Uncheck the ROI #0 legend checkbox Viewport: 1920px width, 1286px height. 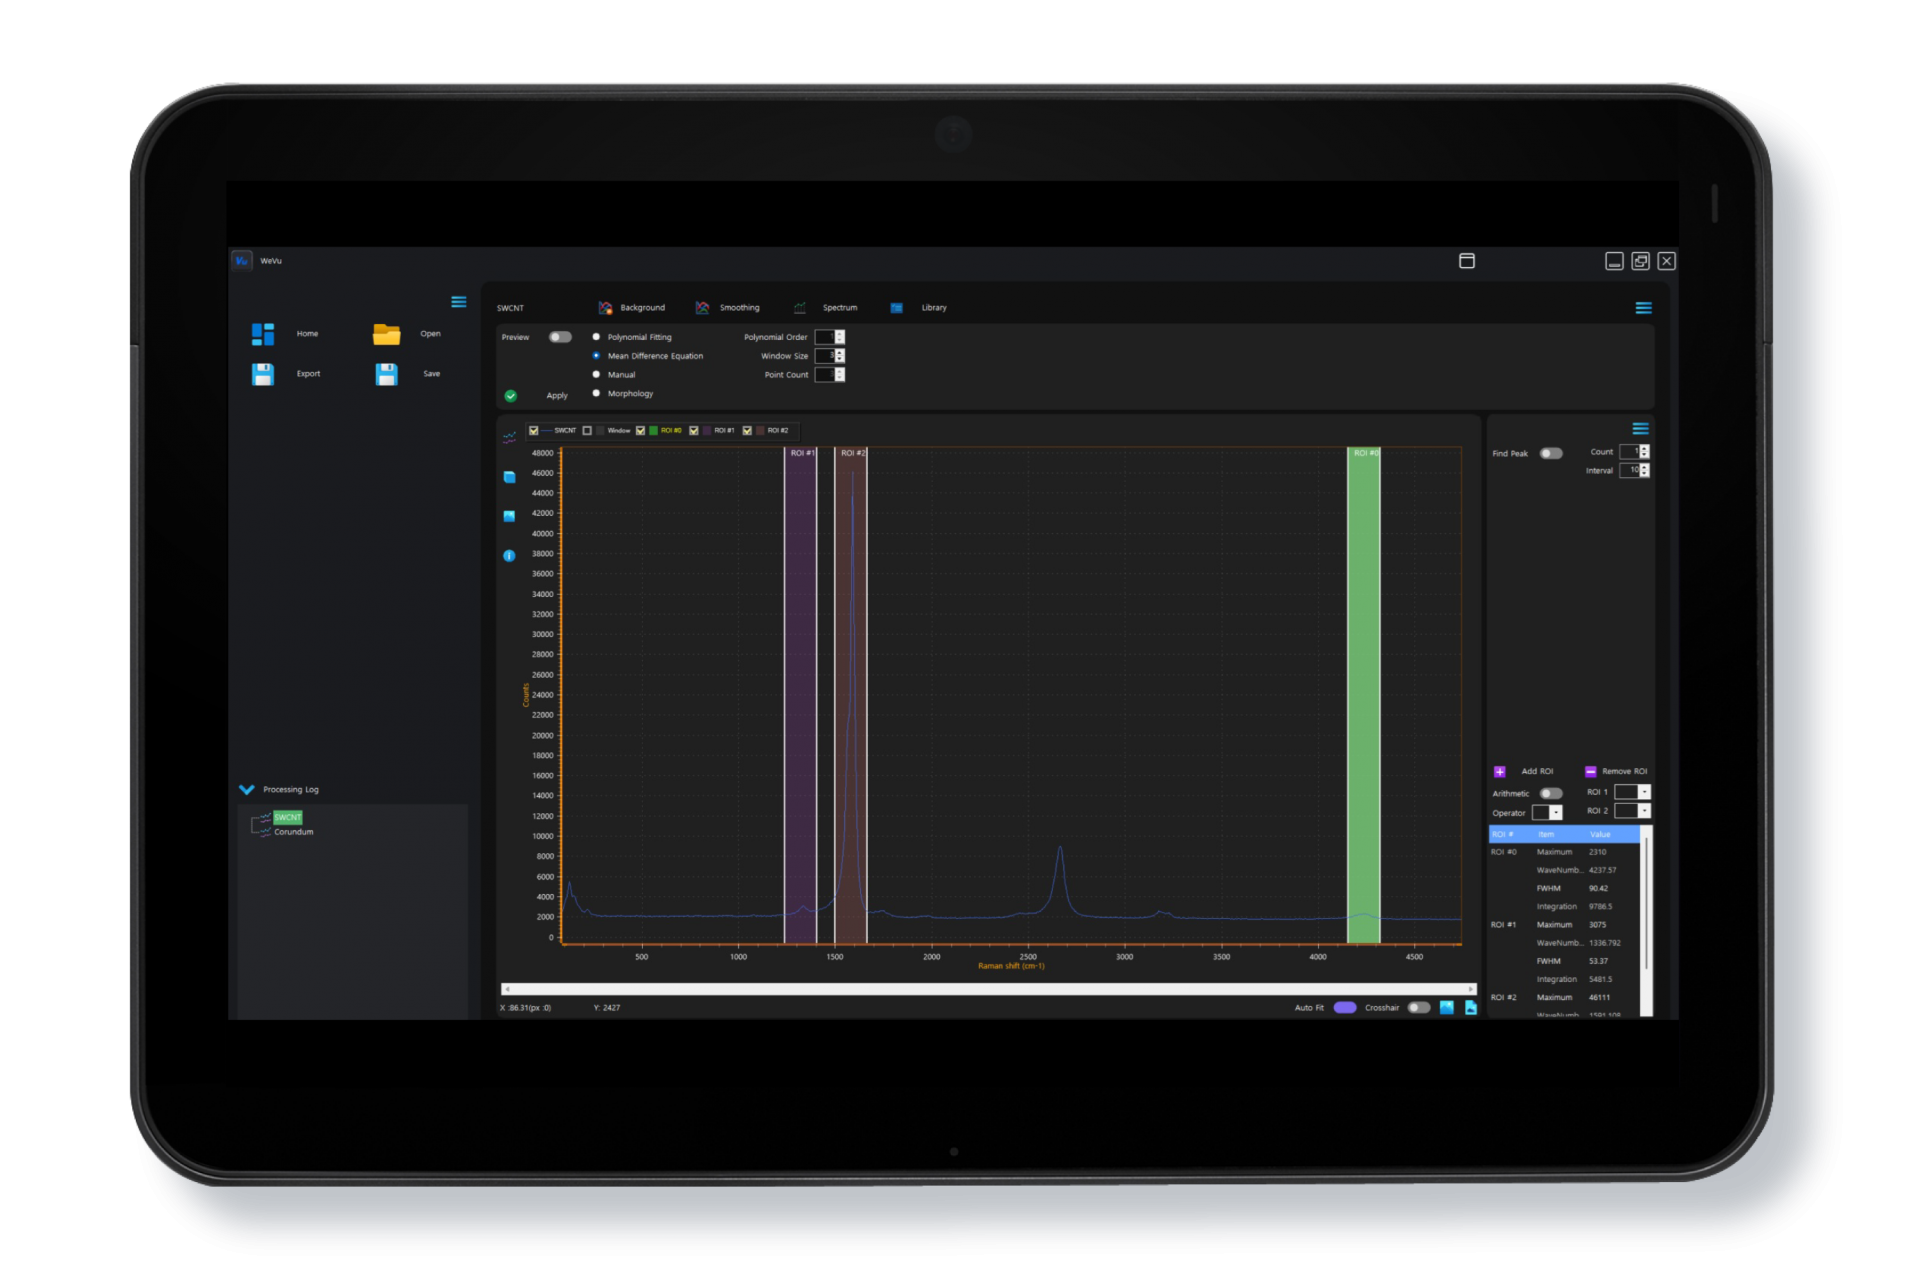pyautogui.click(x=641, y=431)
